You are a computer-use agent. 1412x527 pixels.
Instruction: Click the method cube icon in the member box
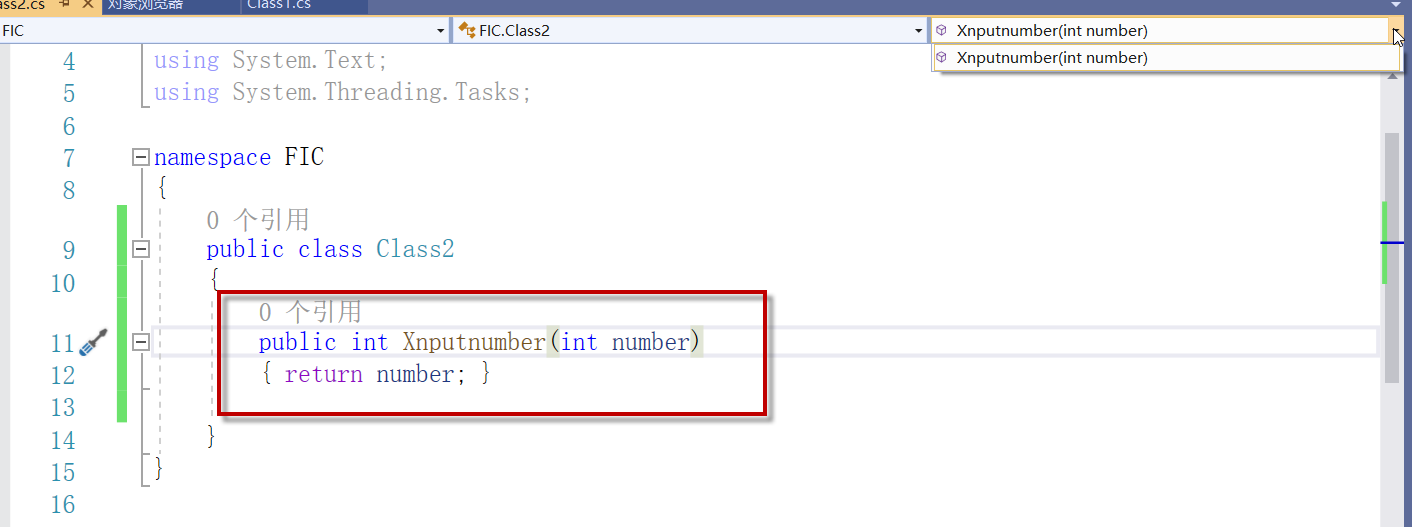941,30
